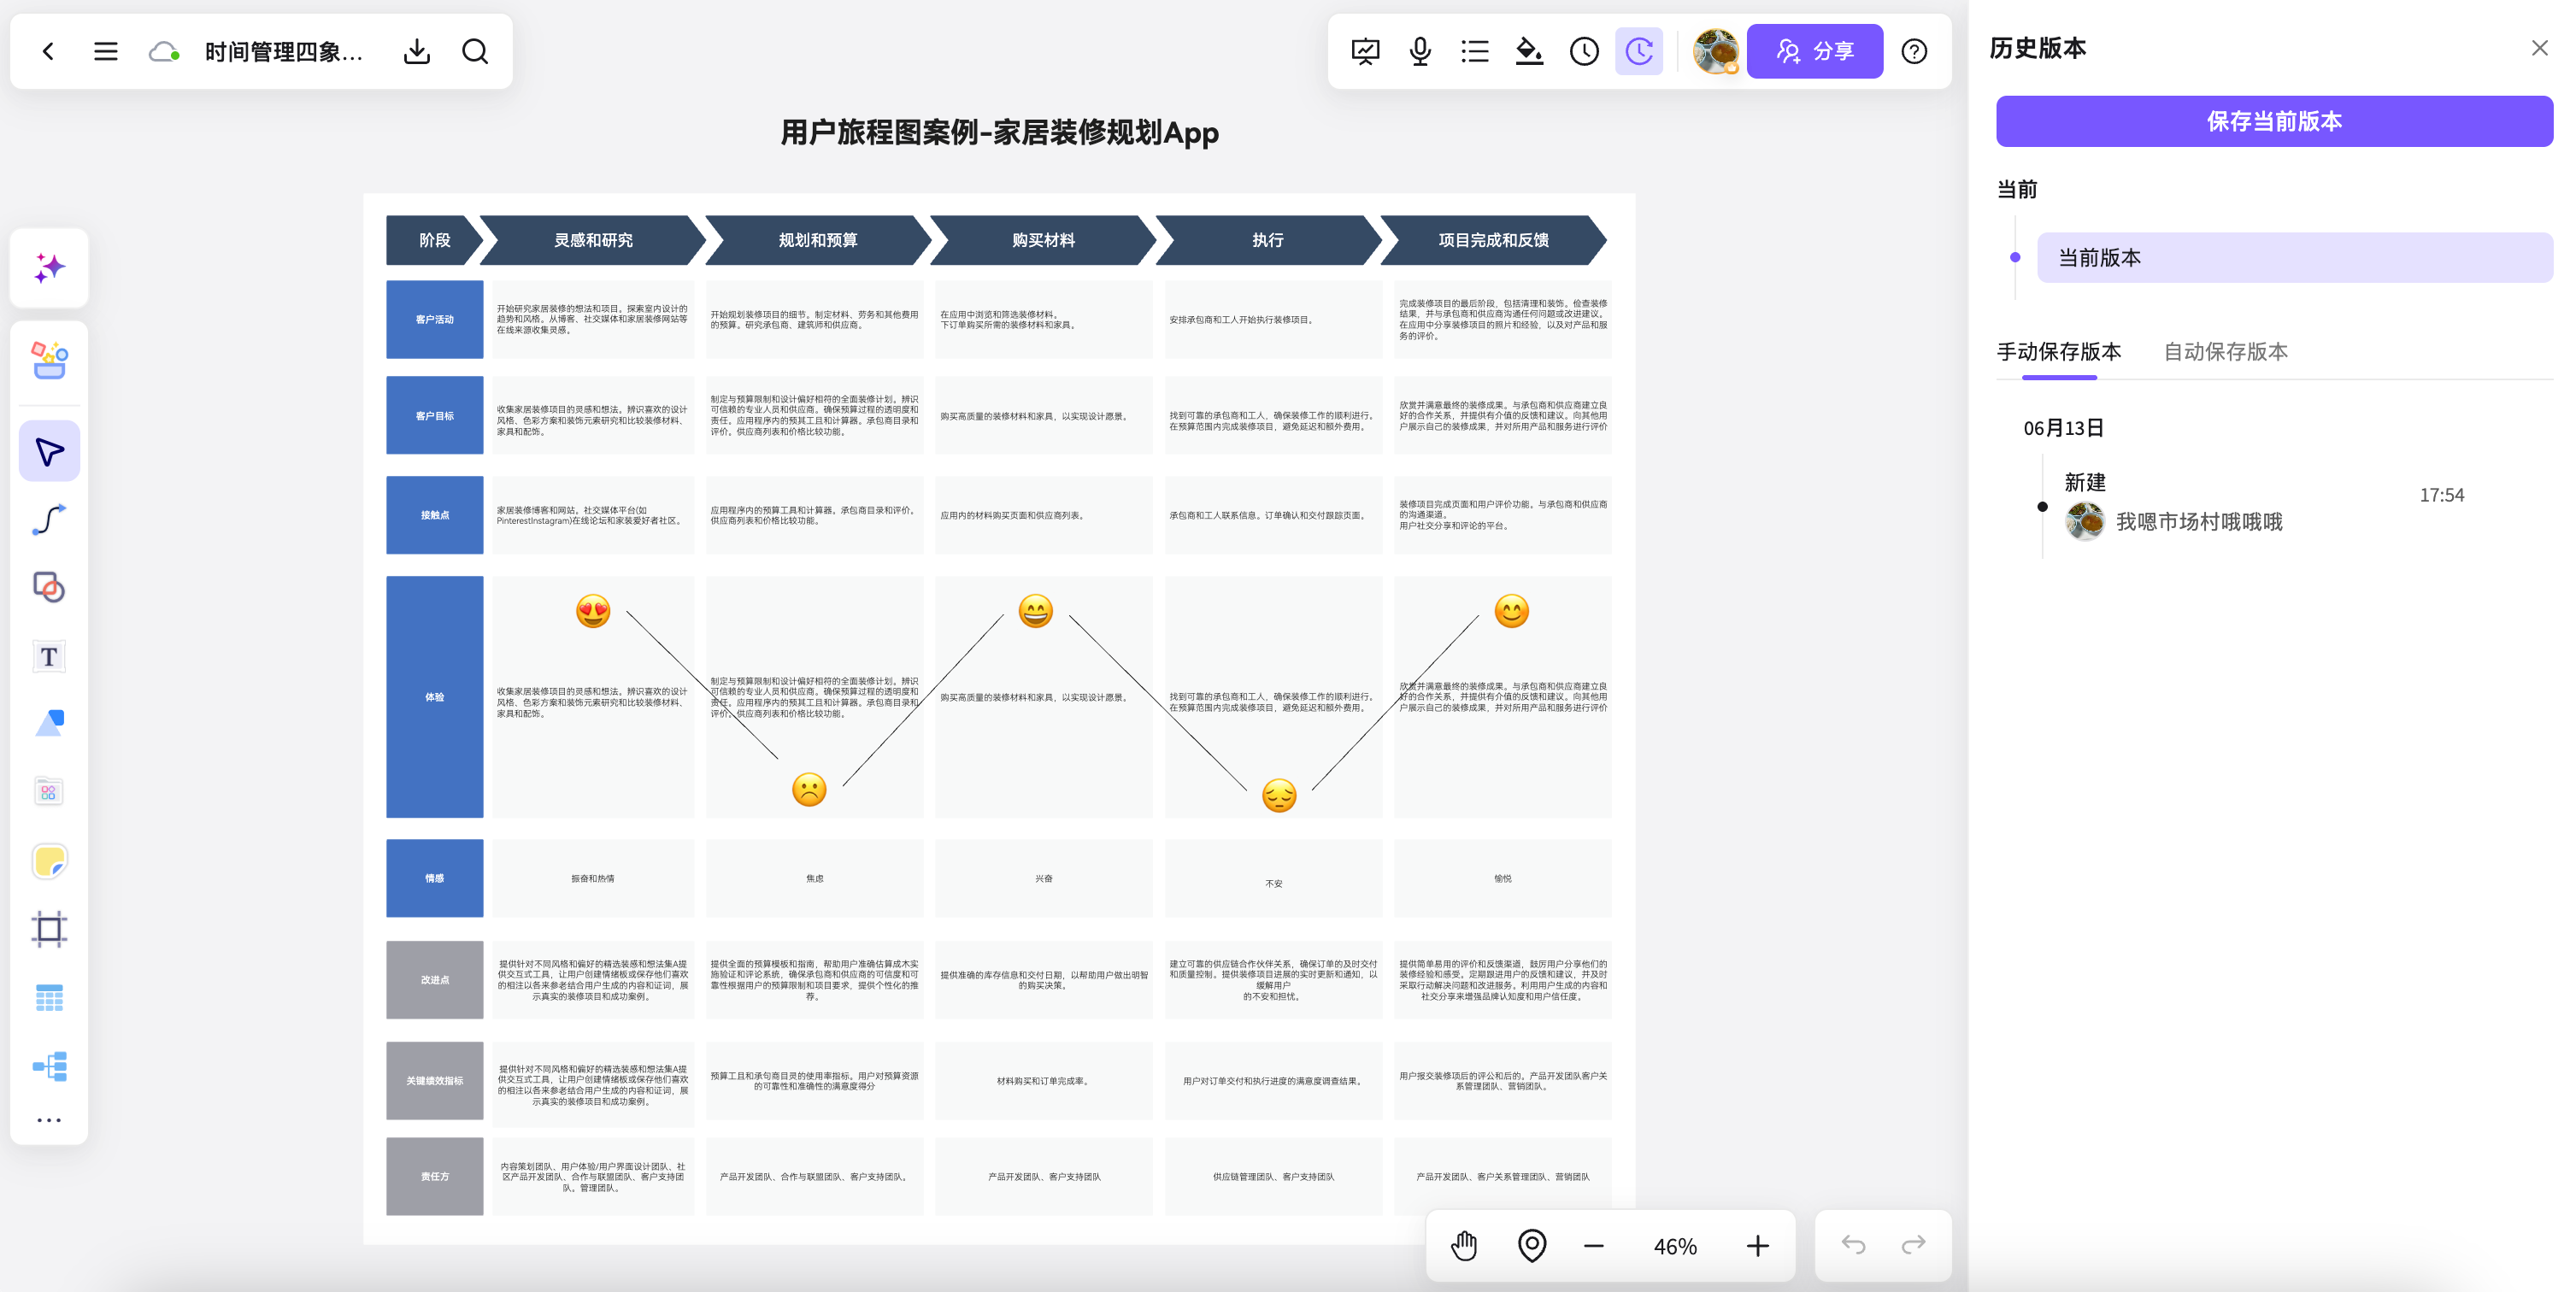Select the shapes tool
2576x1292 pixels.
click(x=49, y=587)
